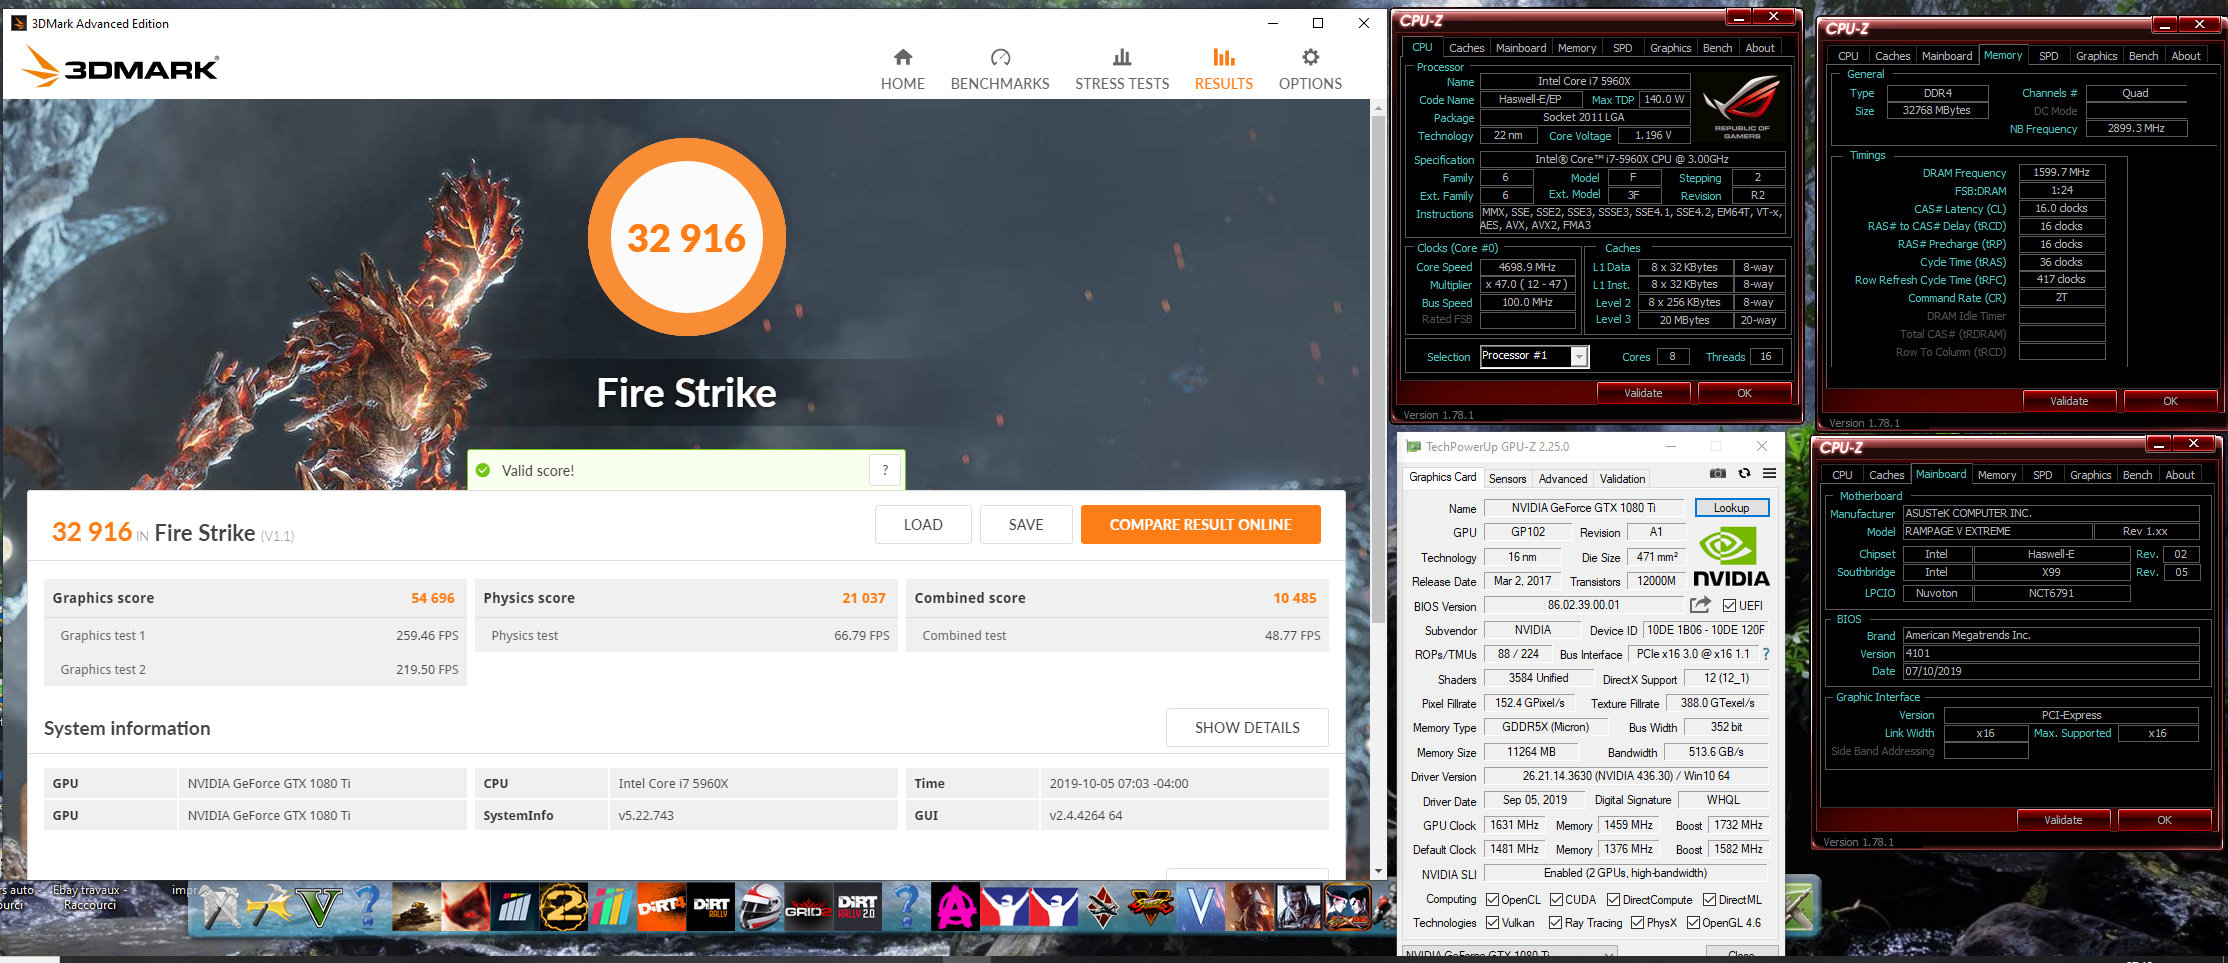Image resolution: width=2228 pixels, height=963 pixels.
Task: Launch GTA V from the dock
Action: click(x=319, y=906)
